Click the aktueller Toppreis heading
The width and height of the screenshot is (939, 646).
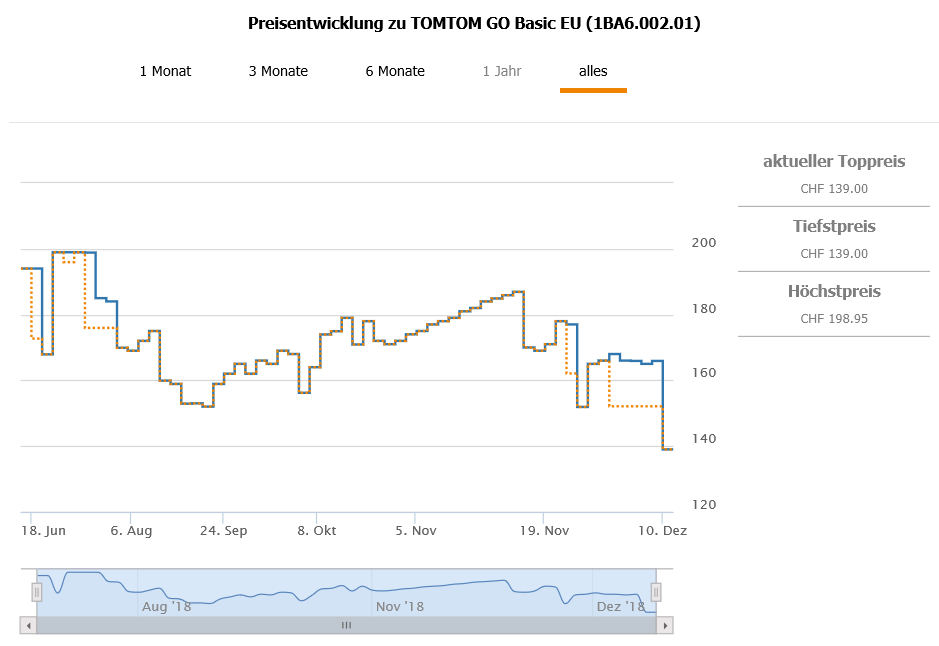[834, 161]
